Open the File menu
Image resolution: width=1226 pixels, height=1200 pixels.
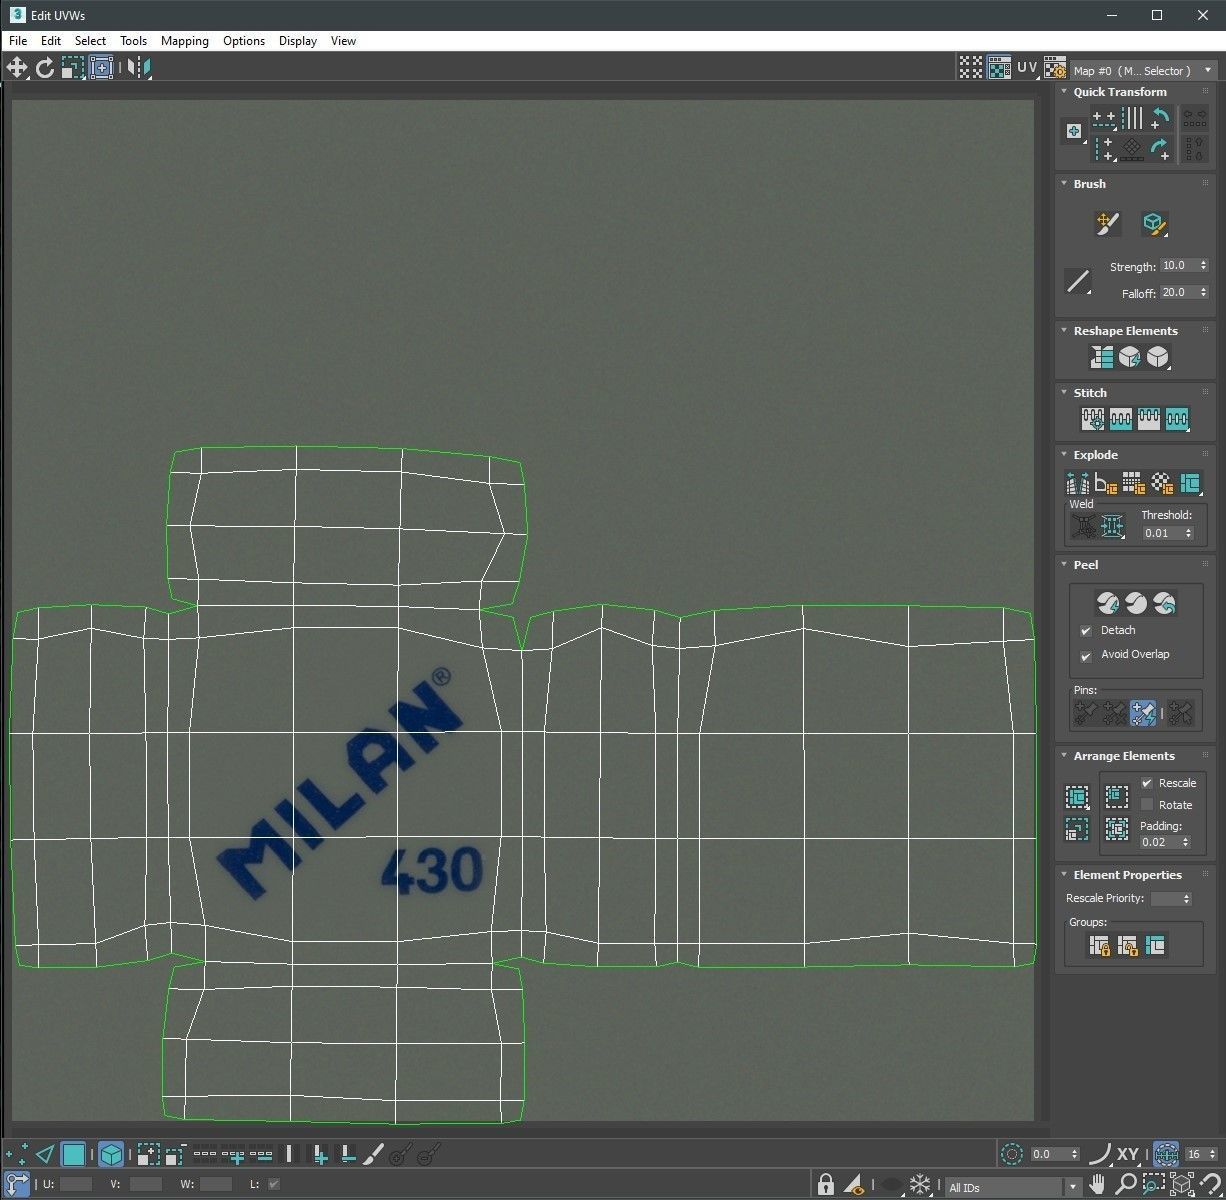tap(18, 41)
